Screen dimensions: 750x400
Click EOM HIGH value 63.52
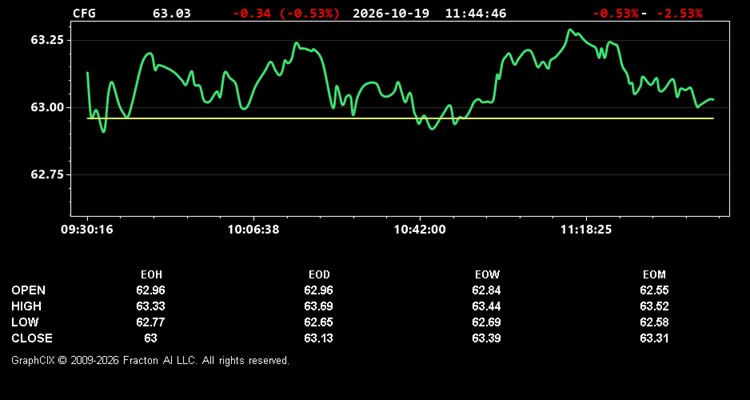click(654, 306)
